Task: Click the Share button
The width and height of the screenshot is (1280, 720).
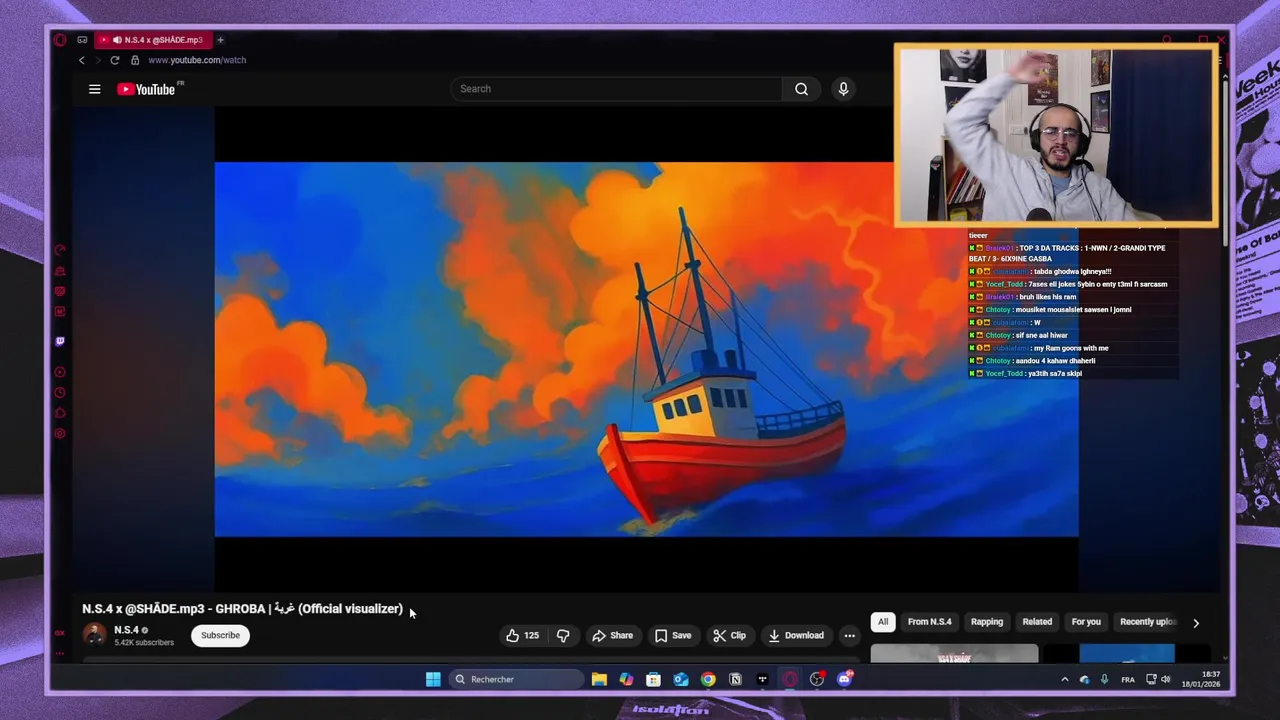Action: click(612, 635)
